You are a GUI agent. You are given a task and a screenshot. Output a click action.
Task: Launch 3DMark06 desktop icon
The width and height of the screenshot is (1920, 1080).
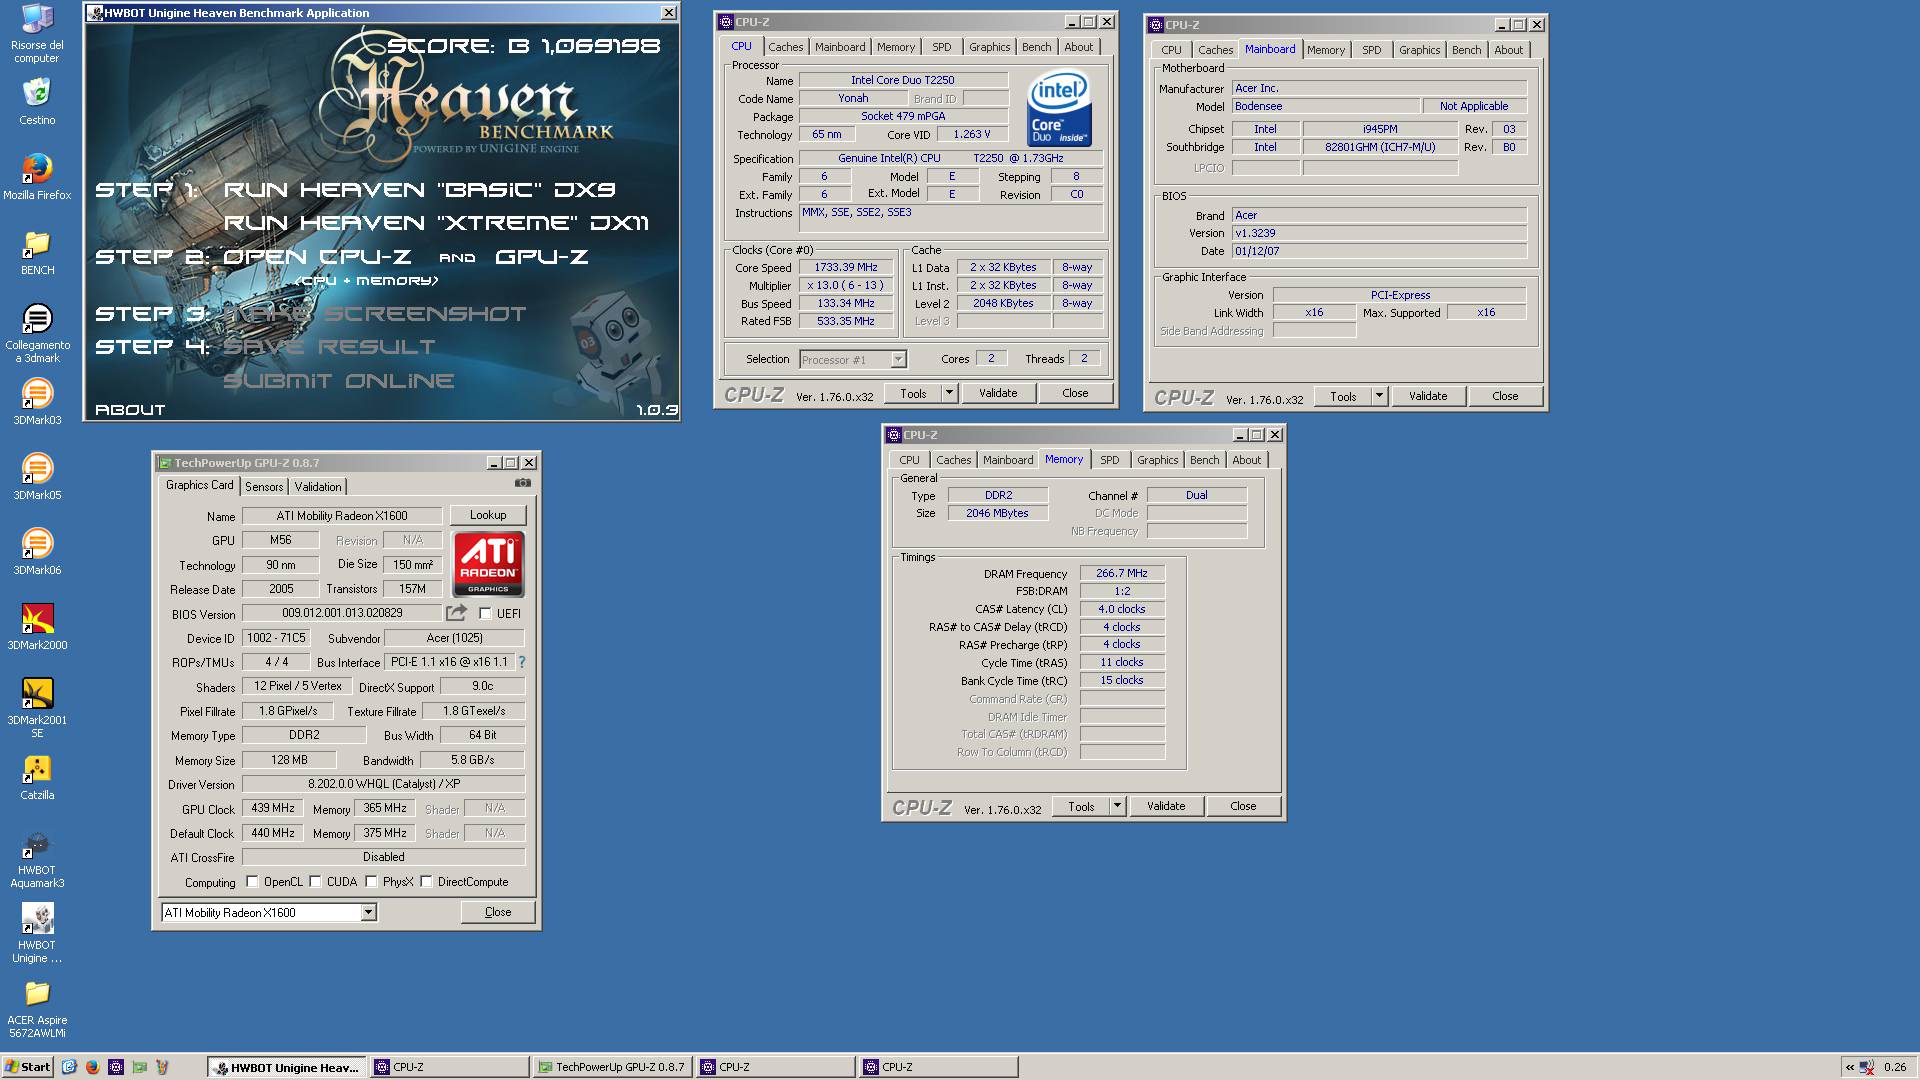(x=37, y=552)
